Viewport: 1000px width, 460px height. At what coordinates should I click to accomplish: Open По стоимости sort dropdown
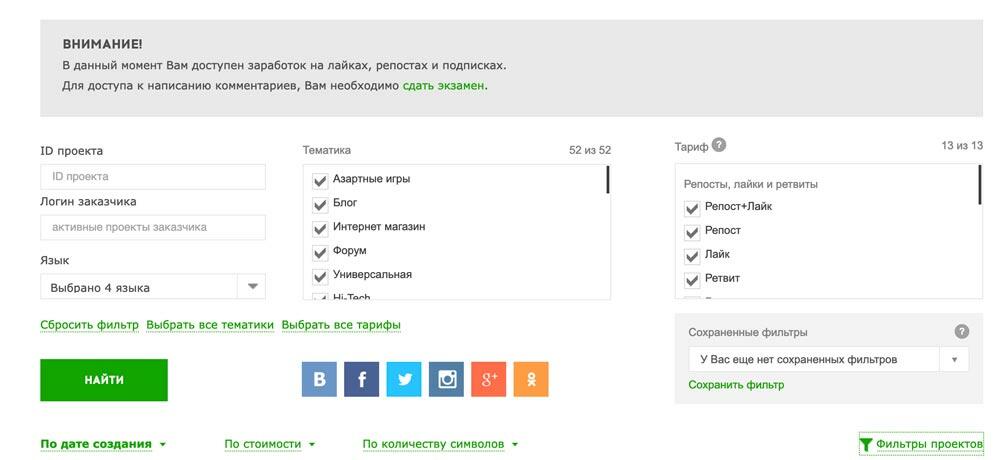click(270, 444)
